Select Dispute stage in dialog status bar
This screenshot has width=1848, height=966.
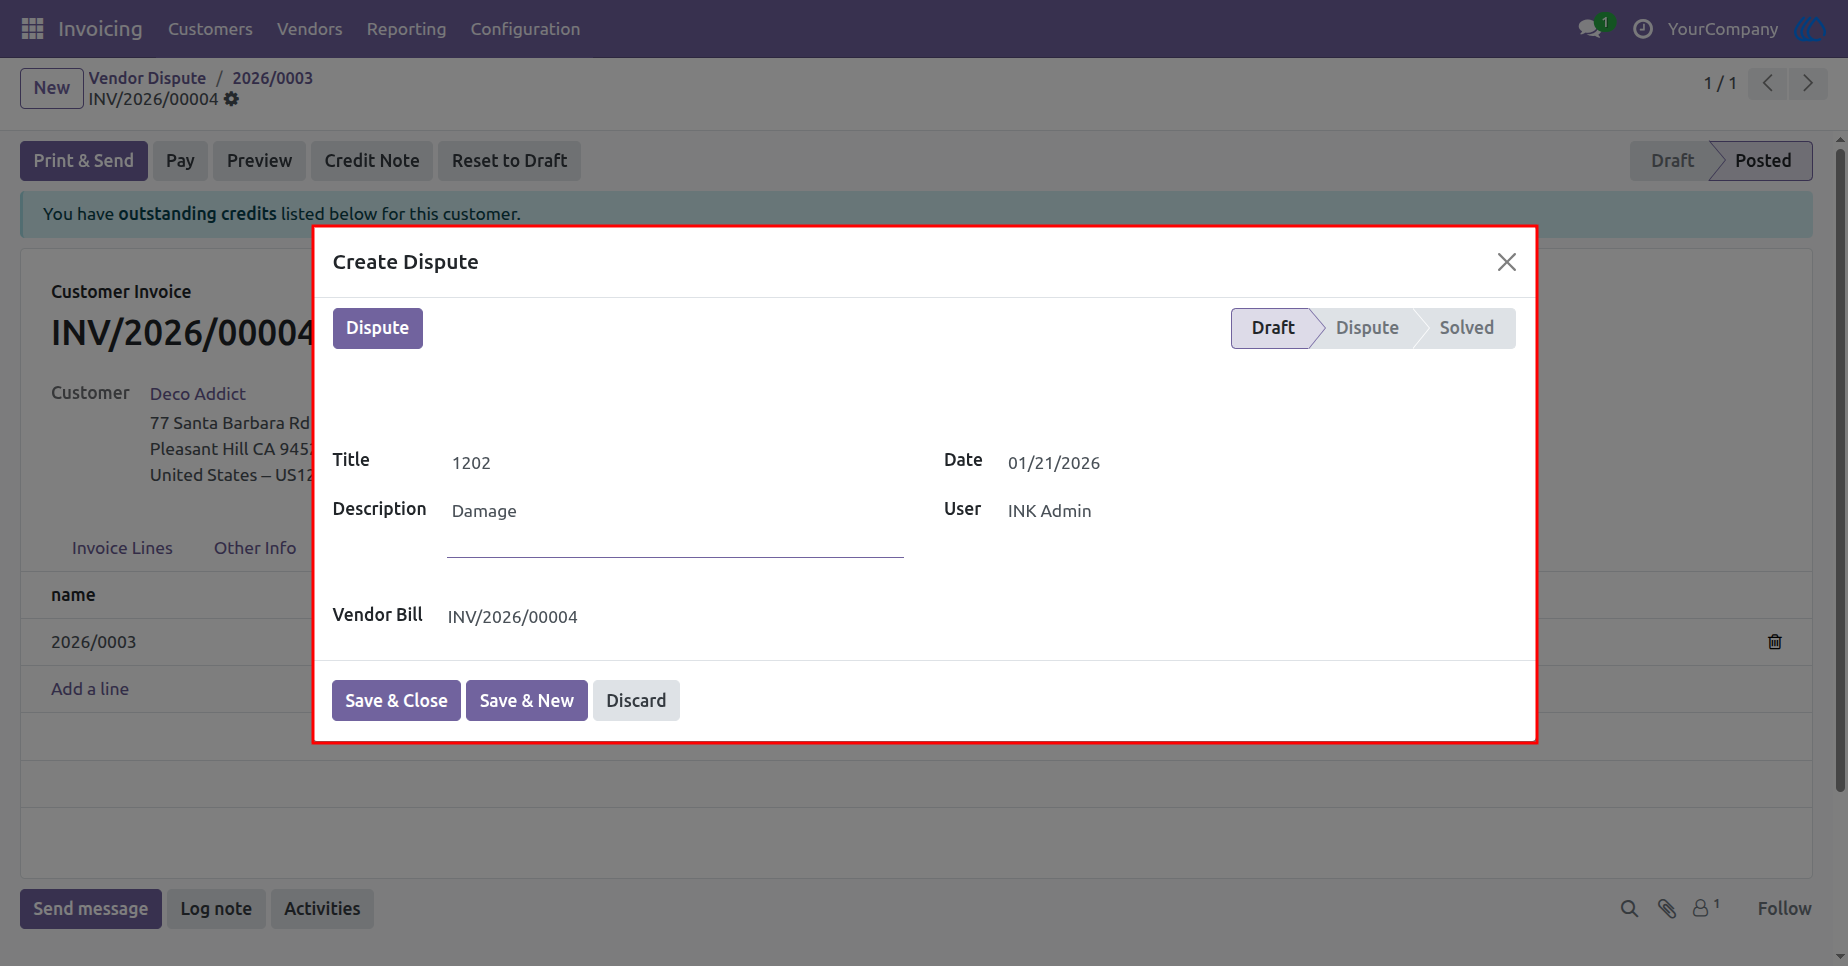click(x=1367, y=328)
